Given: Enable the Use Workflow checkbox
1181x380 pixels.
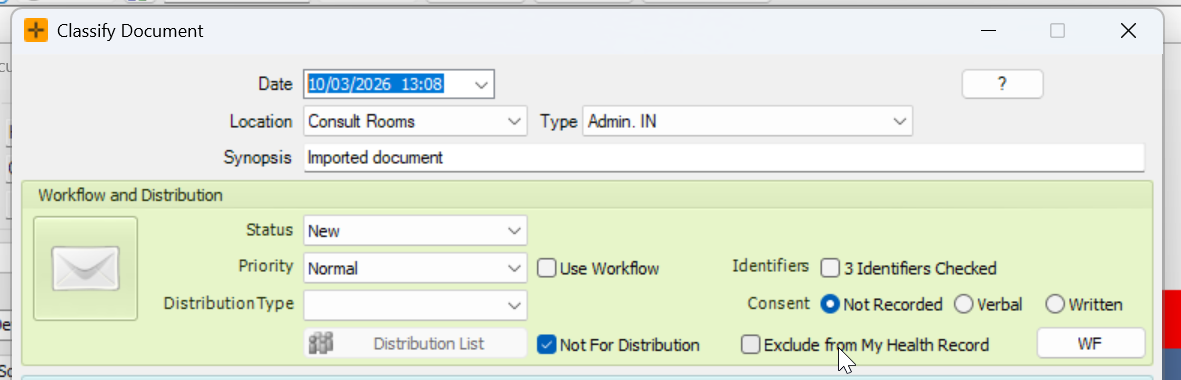Looking at the screenshot, I should pos(547,268).
